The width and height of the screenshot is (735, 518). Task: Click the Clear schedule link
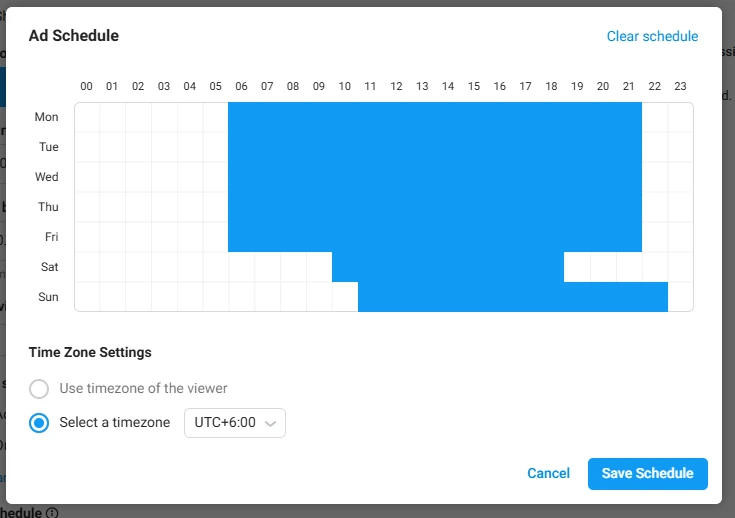tap(652, 36)
